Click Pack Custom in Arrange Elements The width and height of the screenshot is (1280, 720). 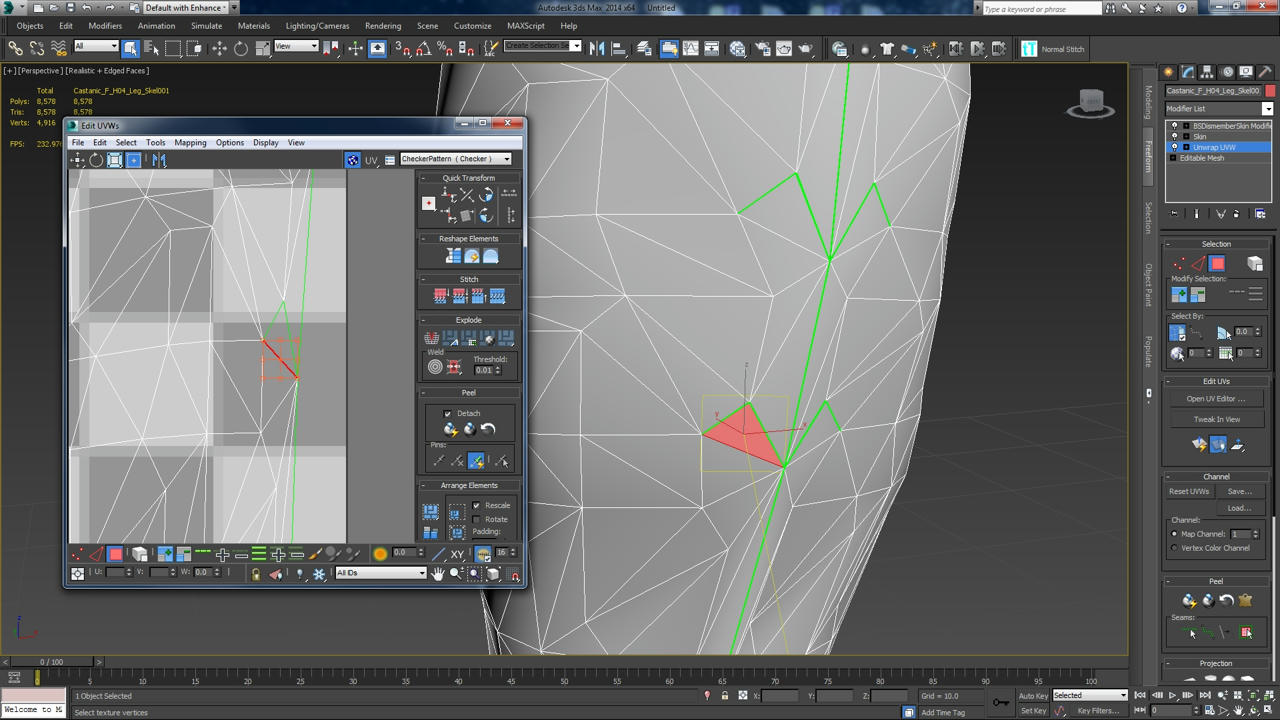pos(431,512)
